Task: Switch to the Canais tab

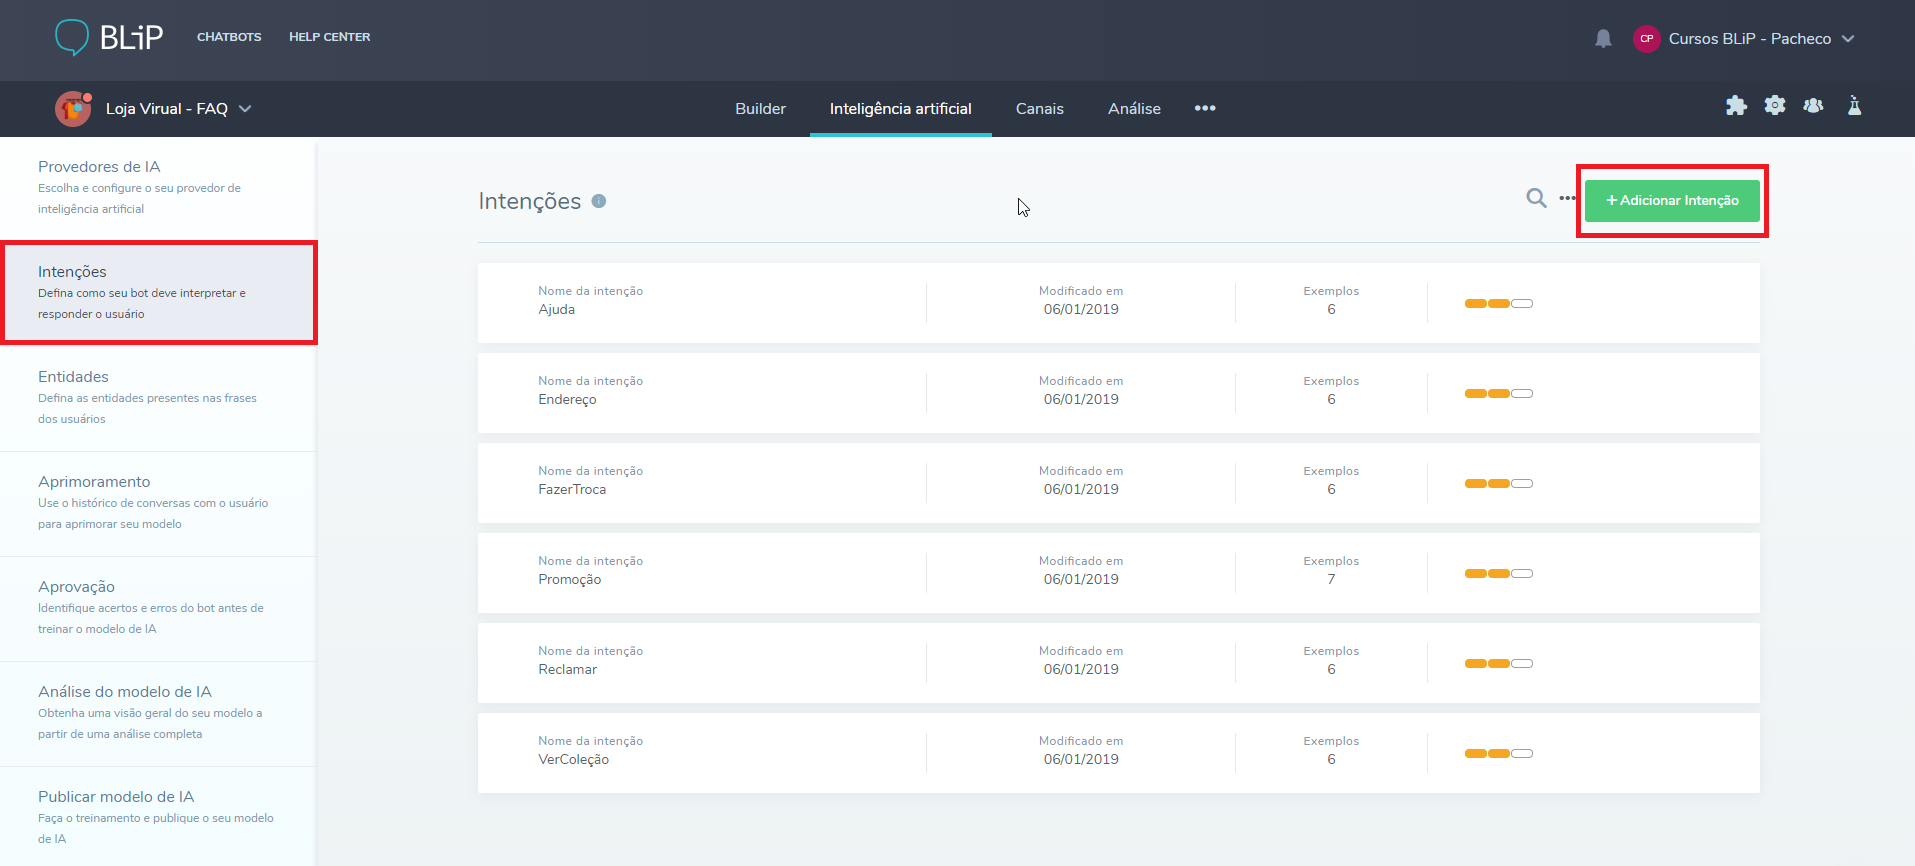Action: 1039,109
